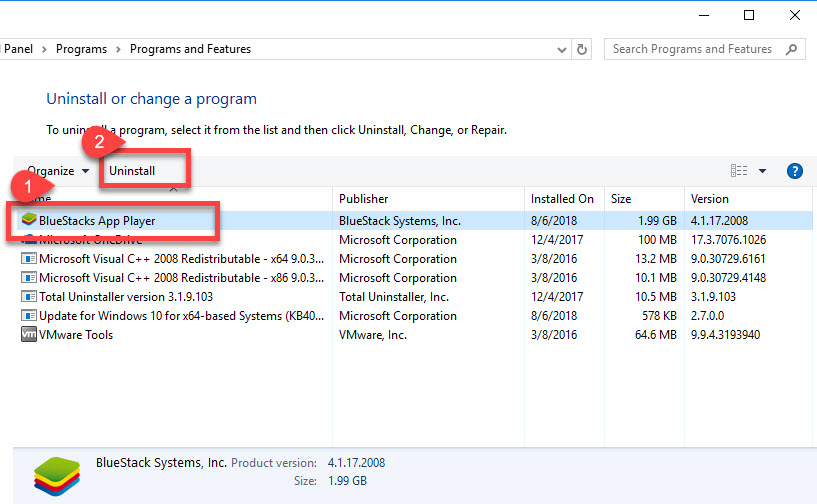Viewport: 817px width, 504px height.
Task: Open the blue help question mark icon
Action: [795, 171]
